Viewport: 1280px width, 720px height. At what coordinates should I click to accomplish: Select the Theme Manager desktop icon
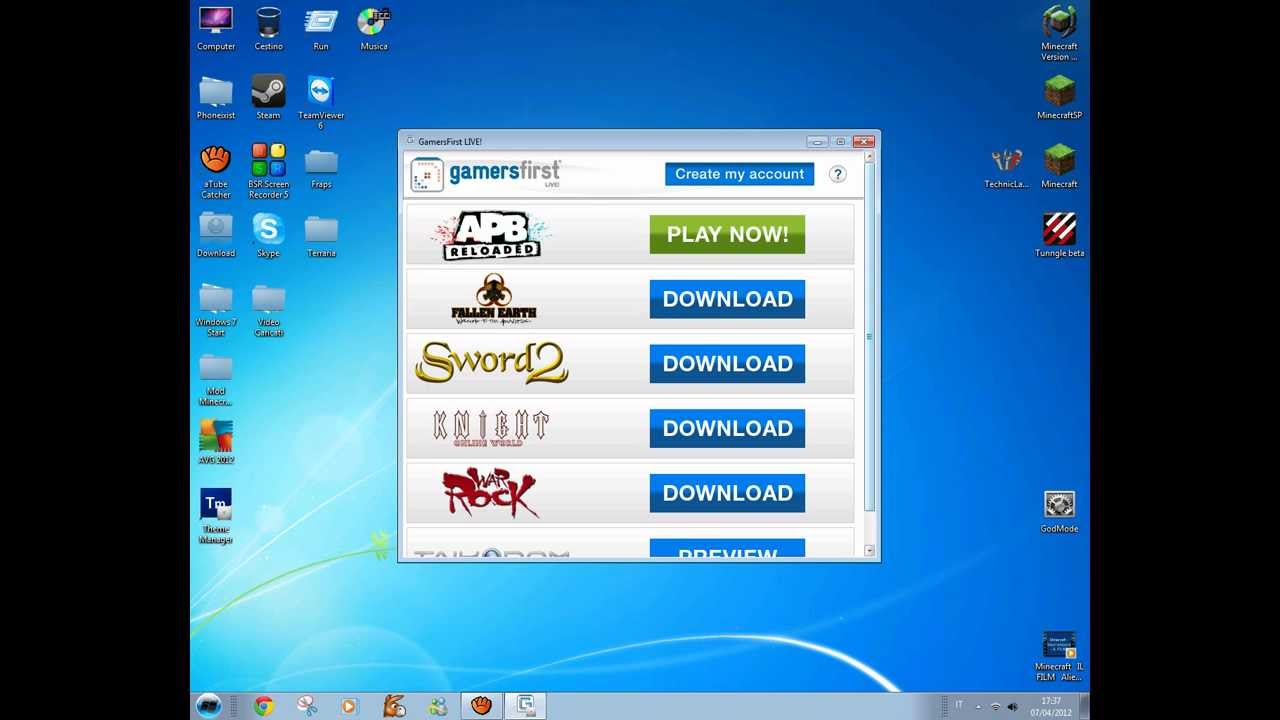(x=216, y=516)
